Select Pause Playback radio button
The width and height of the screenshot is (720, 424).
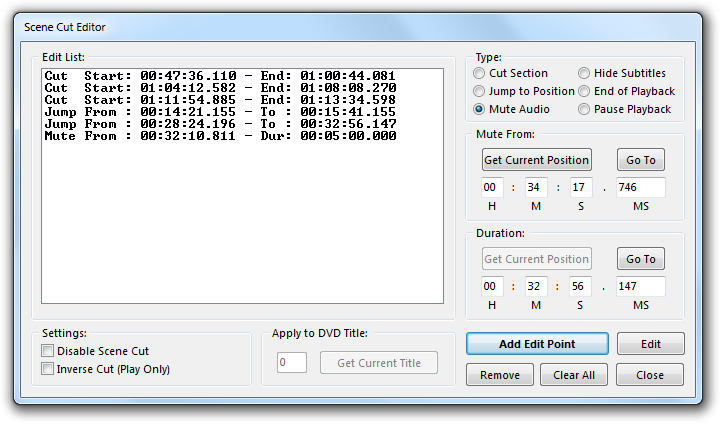pyautogui.click(x=584, y=109)
